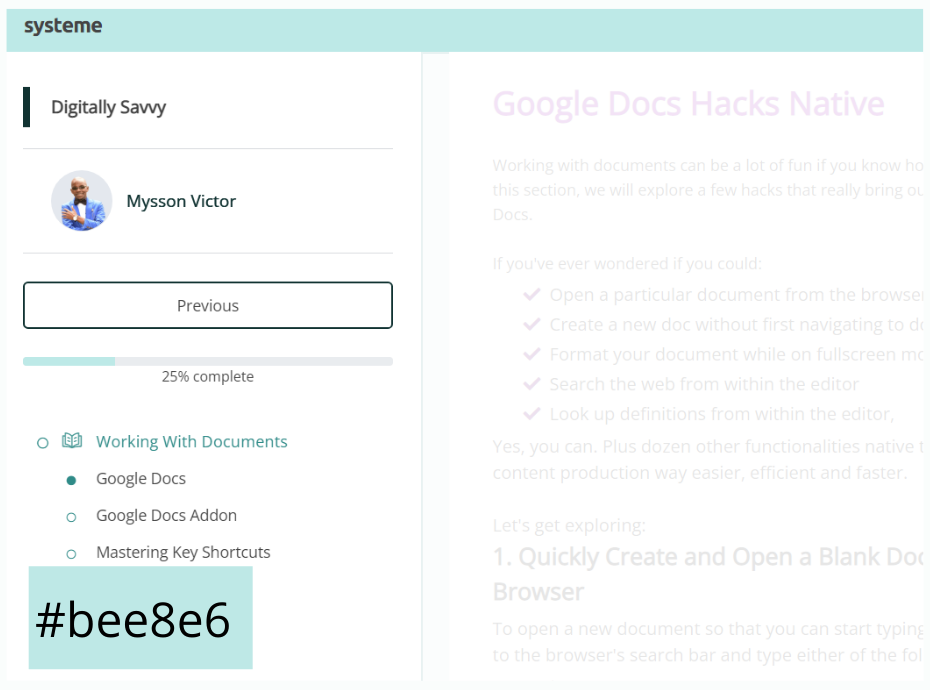930x690 pixels.
Task: Open the Google Docs Addon lesson
Action: 167,516
